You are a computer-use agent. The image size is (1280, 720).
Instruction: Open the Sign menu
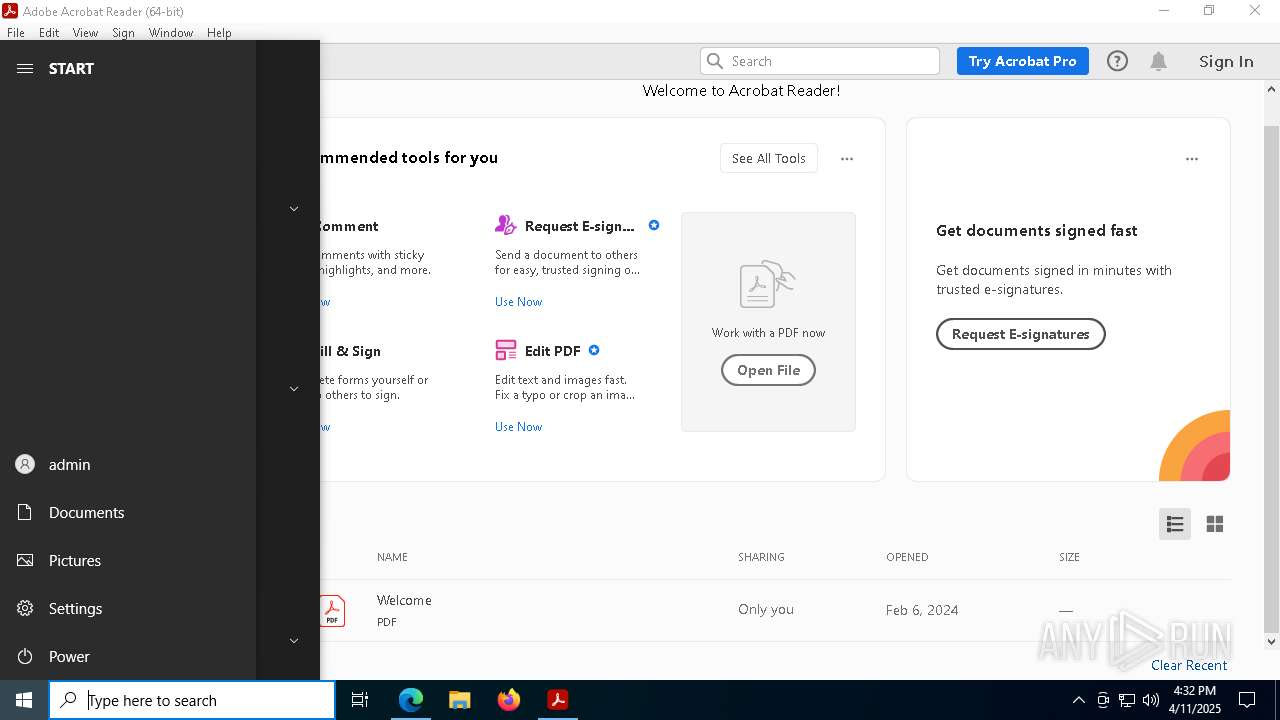click(x=123, y=32)
